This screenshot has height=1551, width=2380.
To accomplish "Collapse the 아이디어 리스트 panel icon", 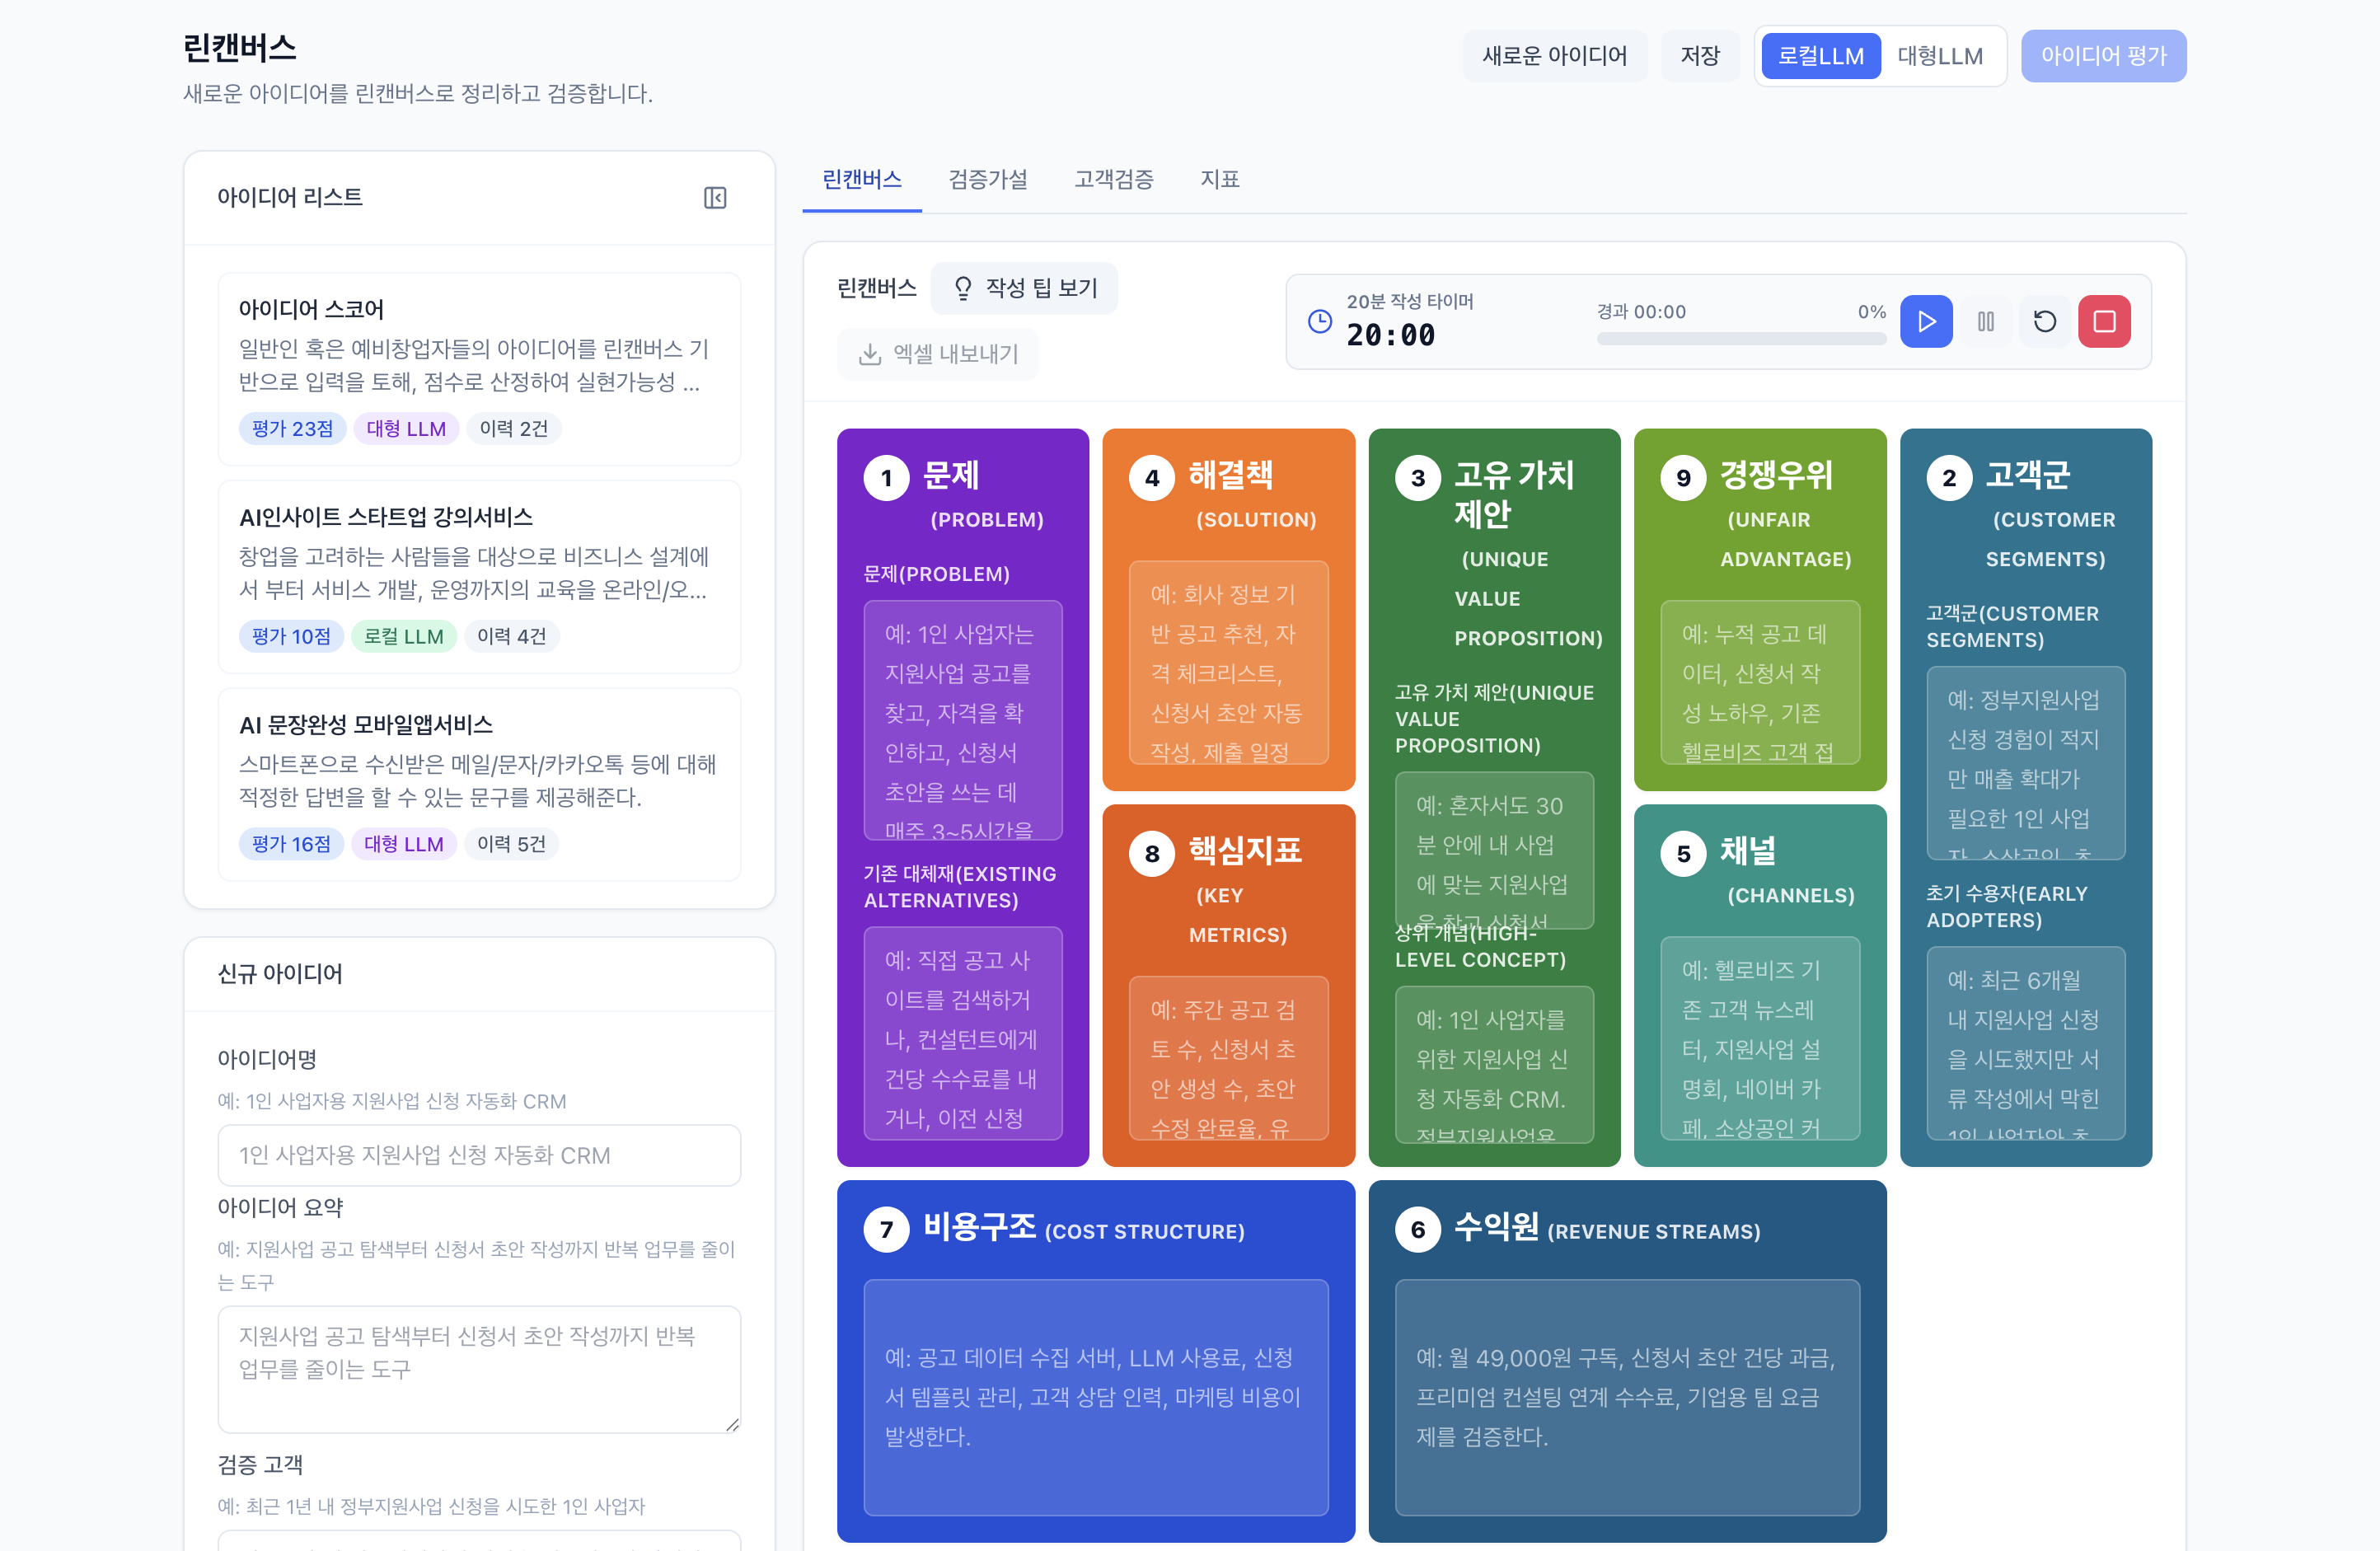I will [x=714, y=198].
